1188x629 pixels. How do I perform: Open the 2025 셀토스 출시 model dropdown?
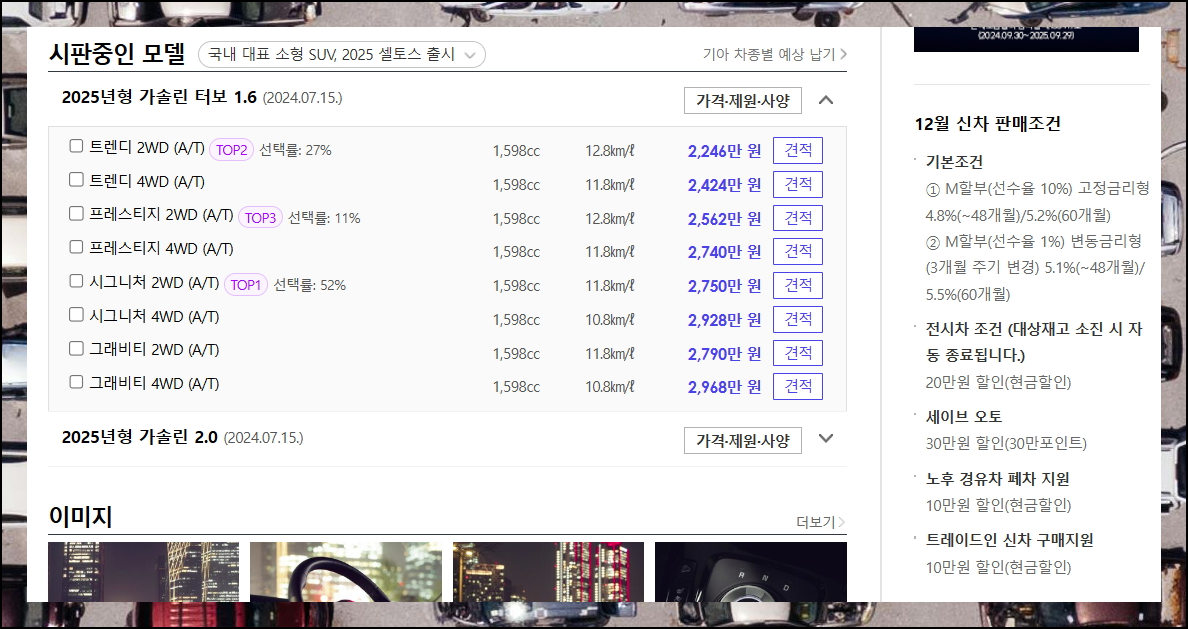point(342,55)
